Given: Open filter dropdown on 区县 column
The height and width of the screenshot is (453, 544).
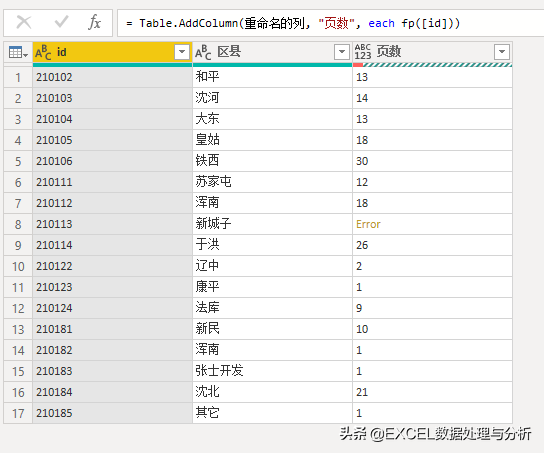Looking at the screenshot, I should (x=342, y=52).
